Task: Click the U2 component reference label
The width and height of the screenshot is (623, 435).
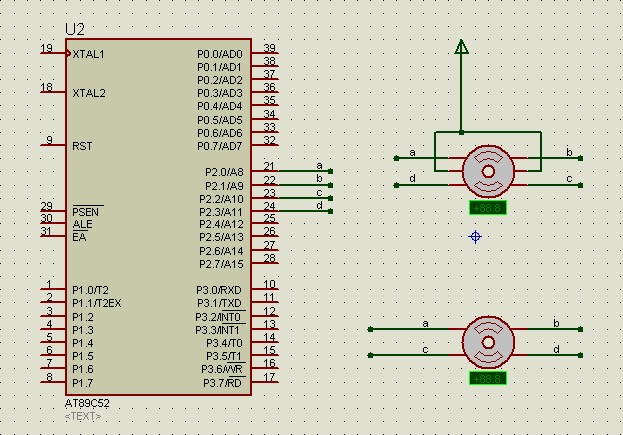Action: coord(75,29)
